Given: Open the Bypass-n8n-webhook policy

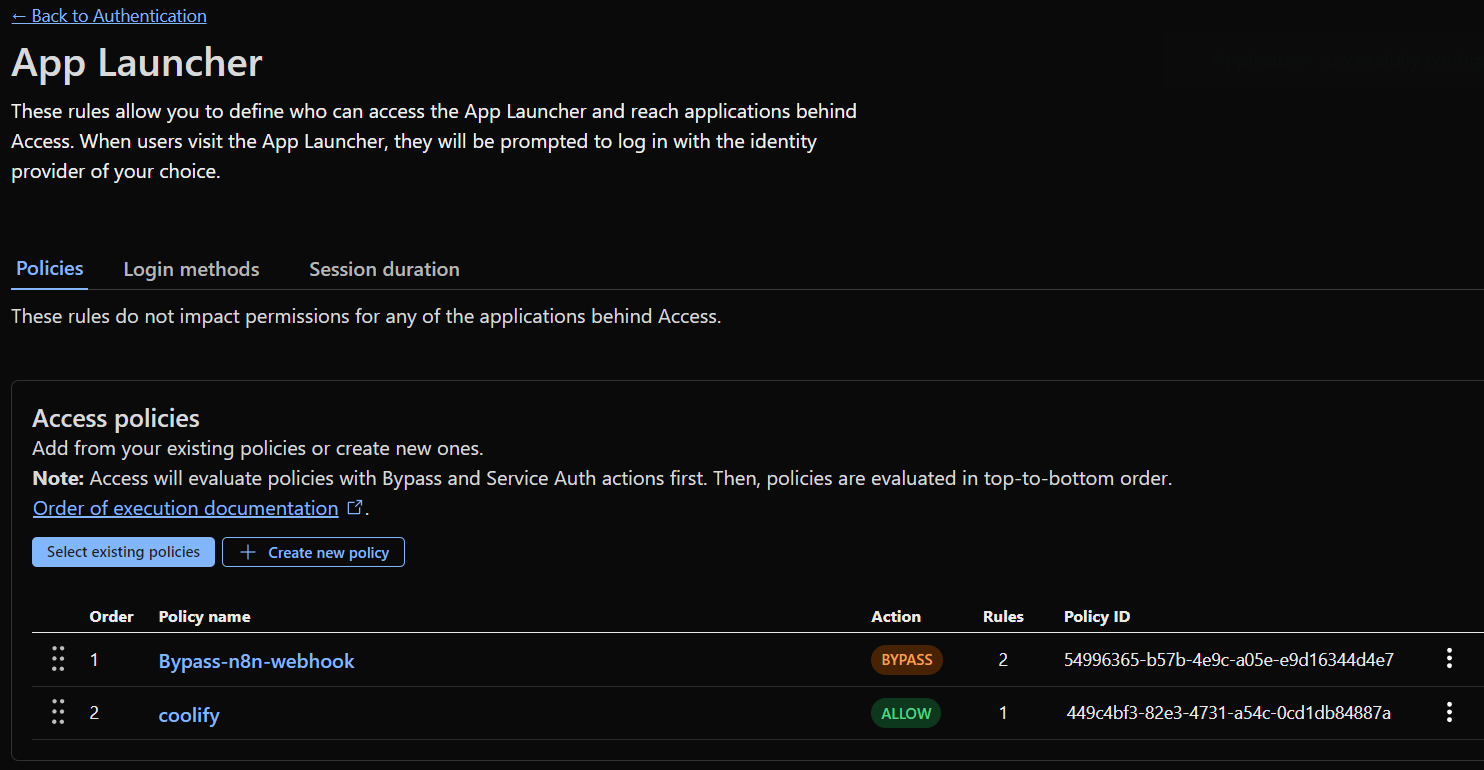Looking at the screenshot, I should (x=256, y=661).
